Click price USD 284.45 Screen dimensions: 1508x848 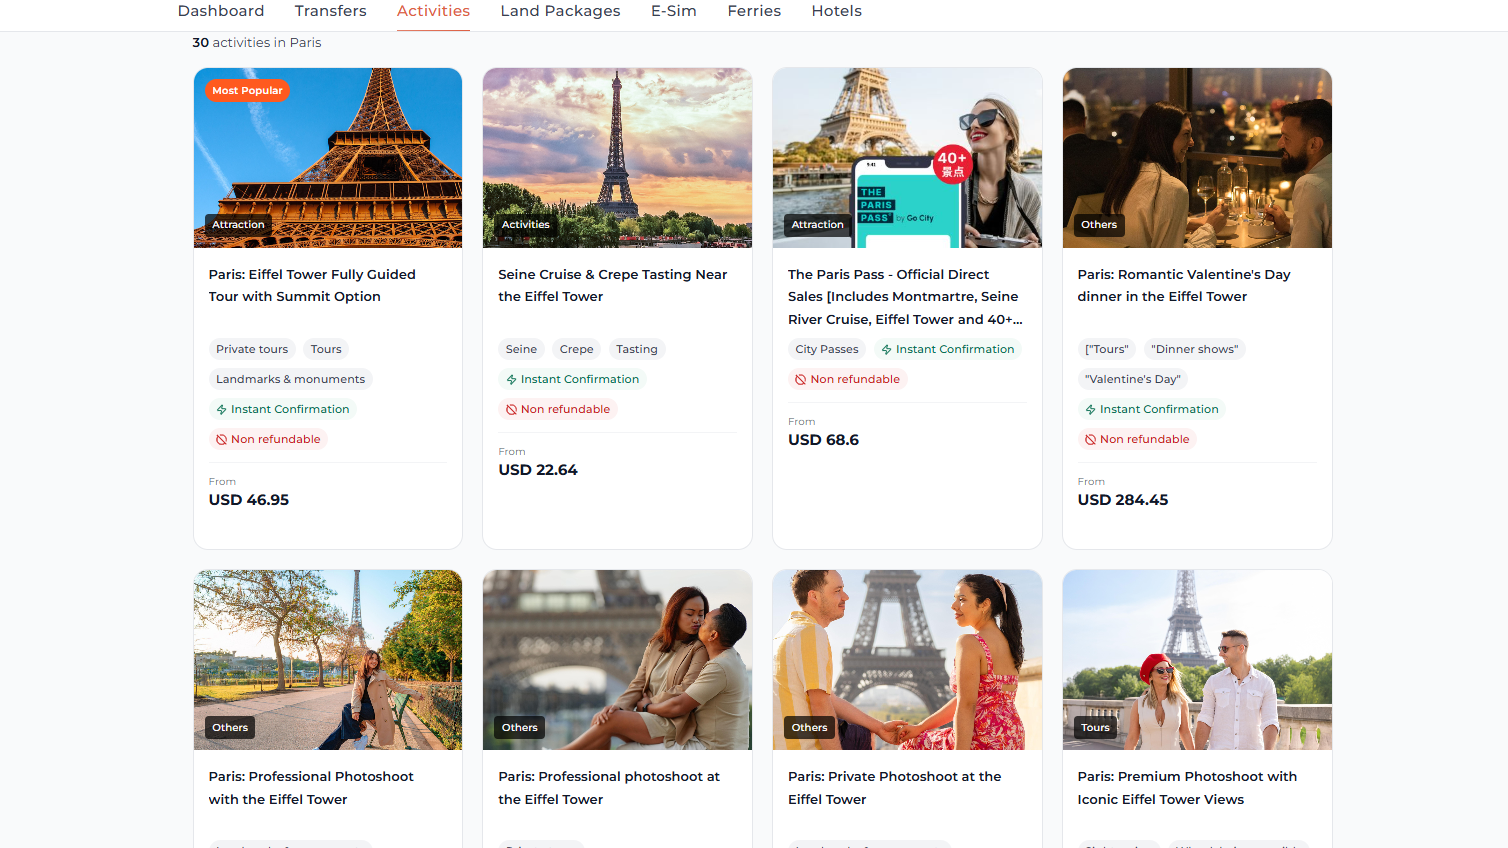pos(1123,500)
